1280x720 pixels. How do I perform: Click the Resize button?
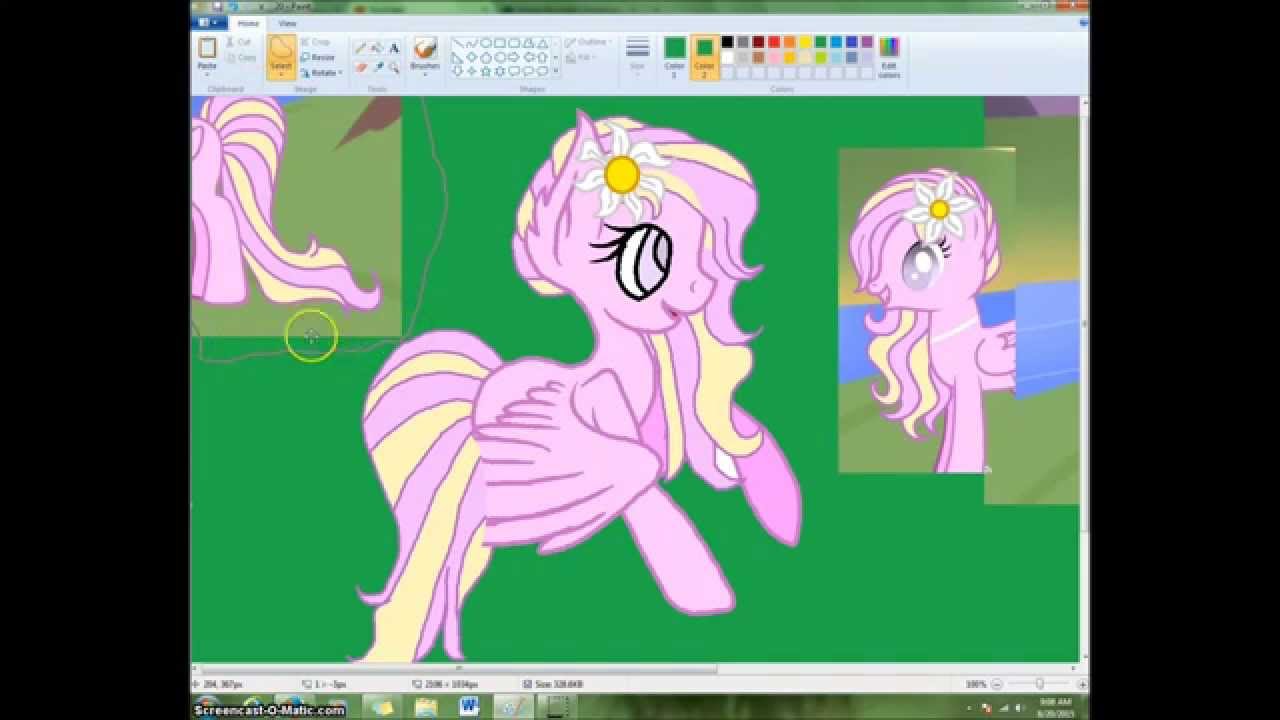(x=318, y=57)
